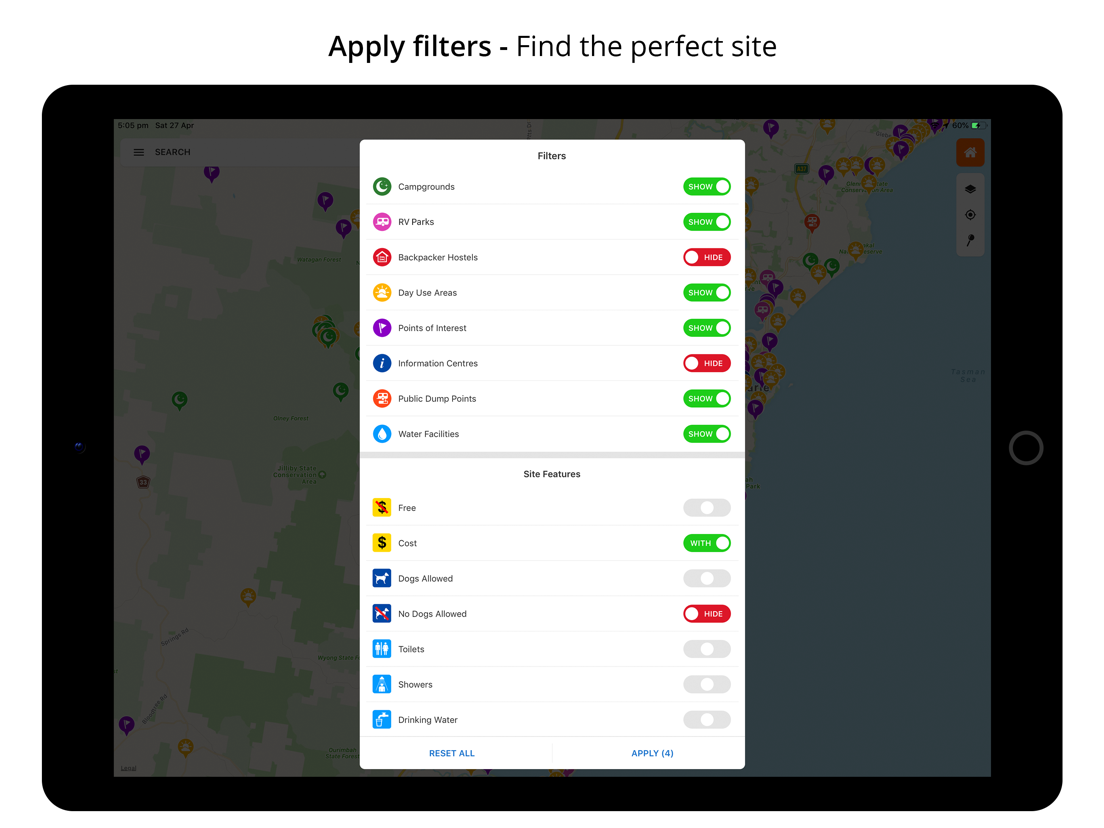Click the Points of Interest purple flag icon
1104x828 pixels.
click(x=382, y=328)
